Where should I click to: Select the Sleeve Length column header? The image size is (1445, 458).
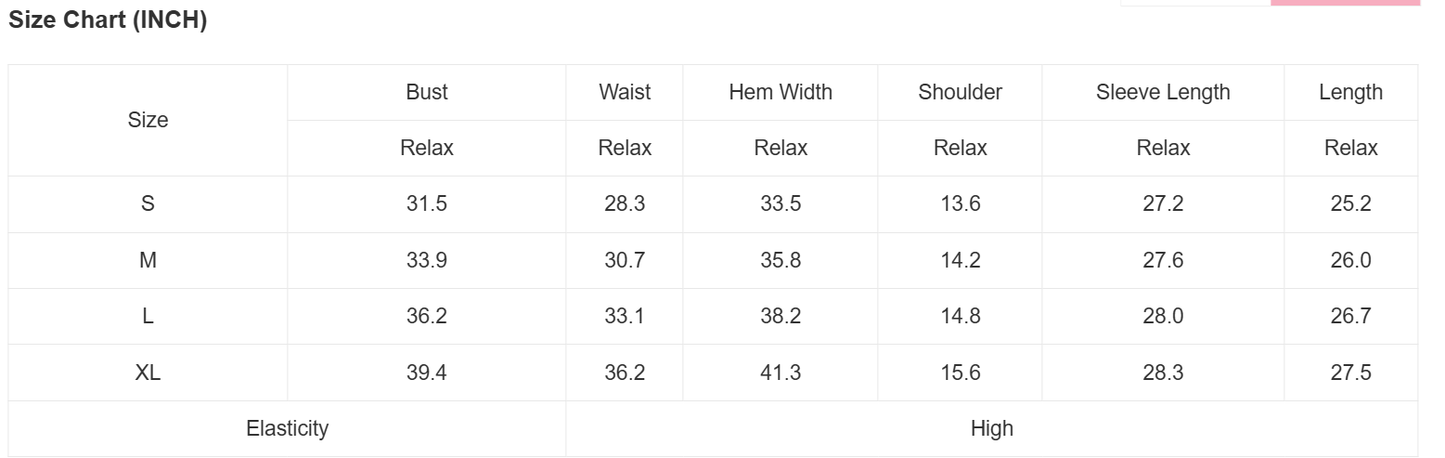(x=1163, y=92)
